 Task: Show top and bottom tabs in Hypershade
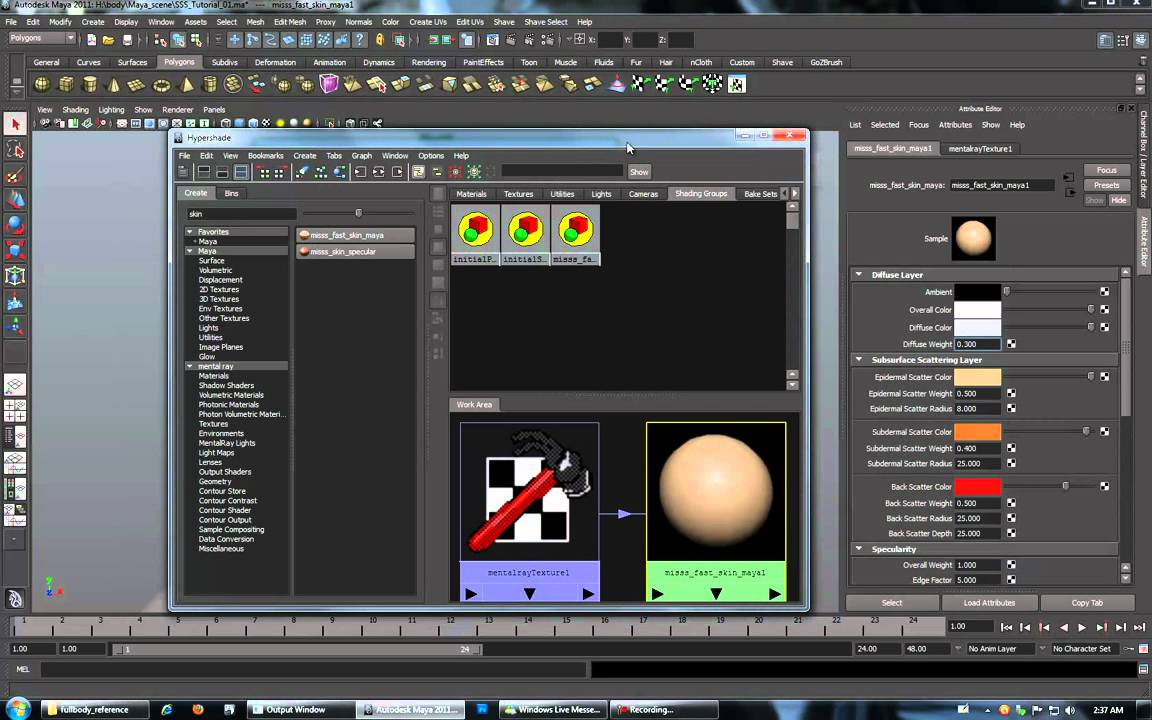tap(241, 172)
